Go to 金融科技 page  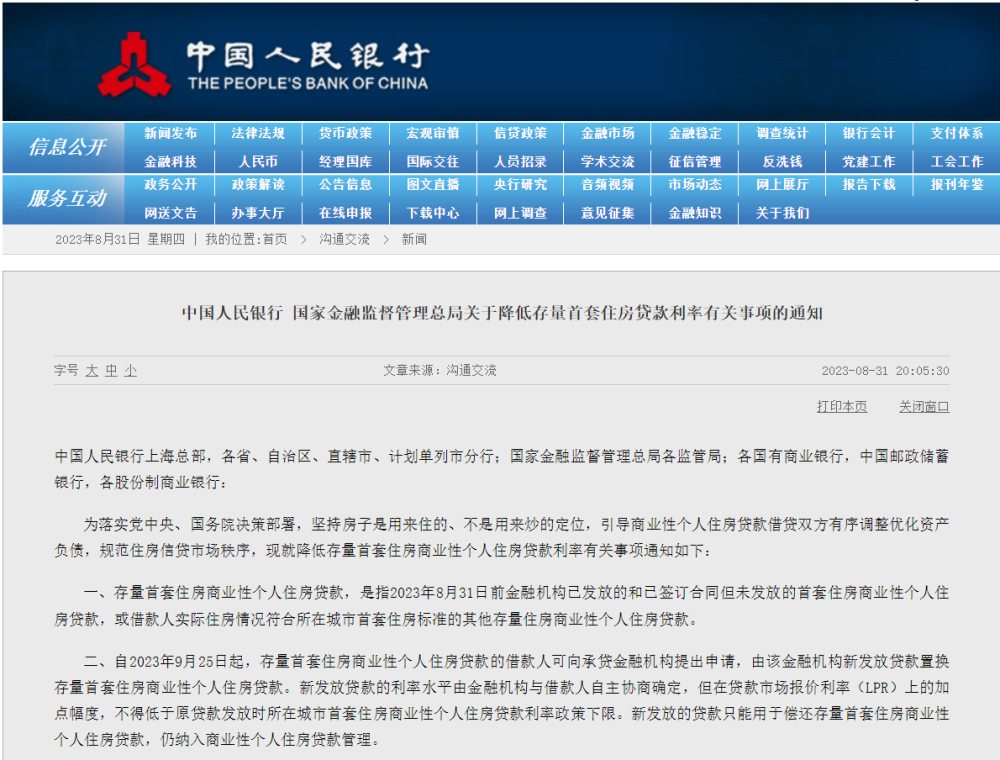(x=170, y=162)
